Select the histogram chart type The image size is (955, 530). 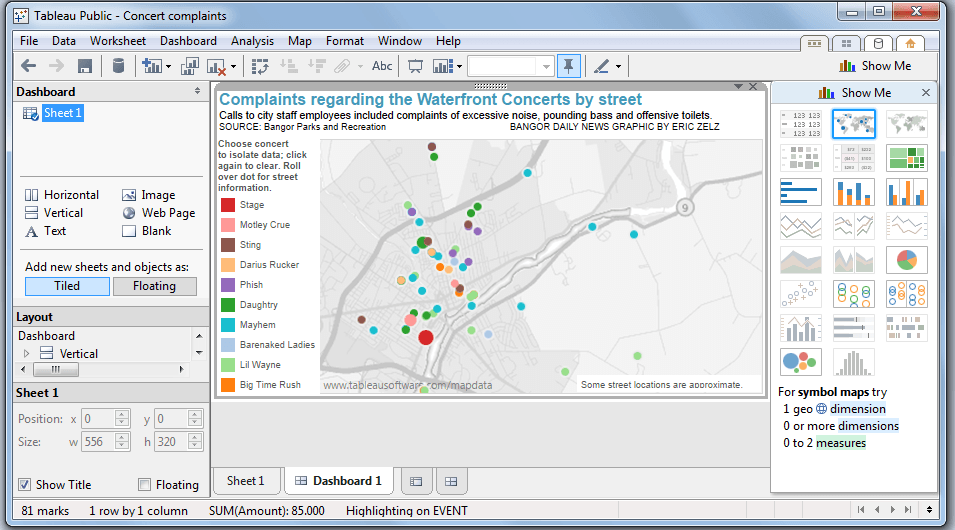pyautogui.click(x=854, y=362)
